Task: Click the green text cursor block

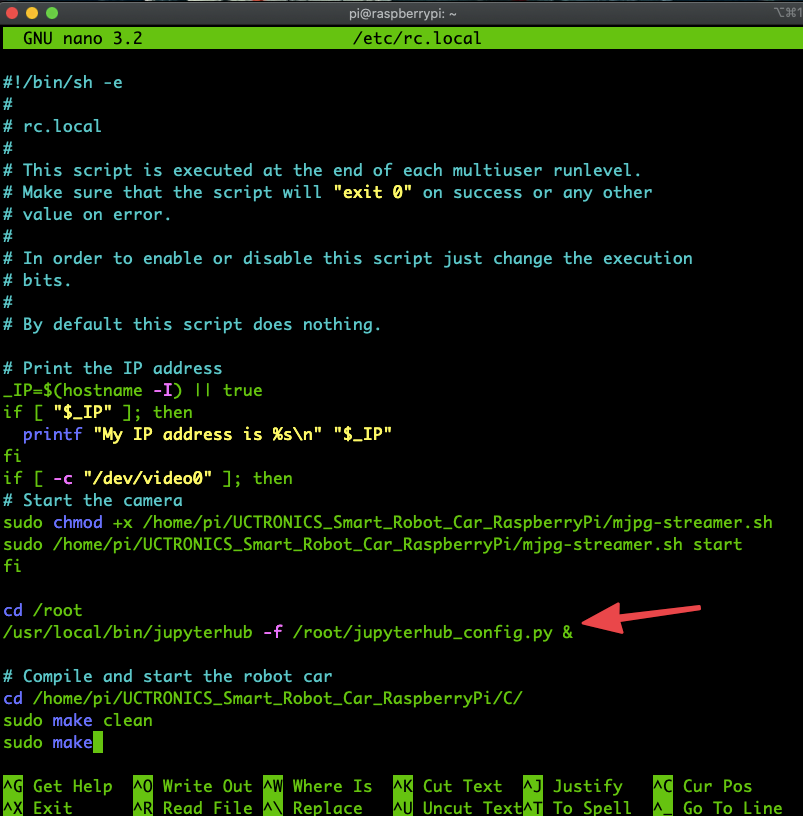Action: pyautogui.click(x=98, y=742)
